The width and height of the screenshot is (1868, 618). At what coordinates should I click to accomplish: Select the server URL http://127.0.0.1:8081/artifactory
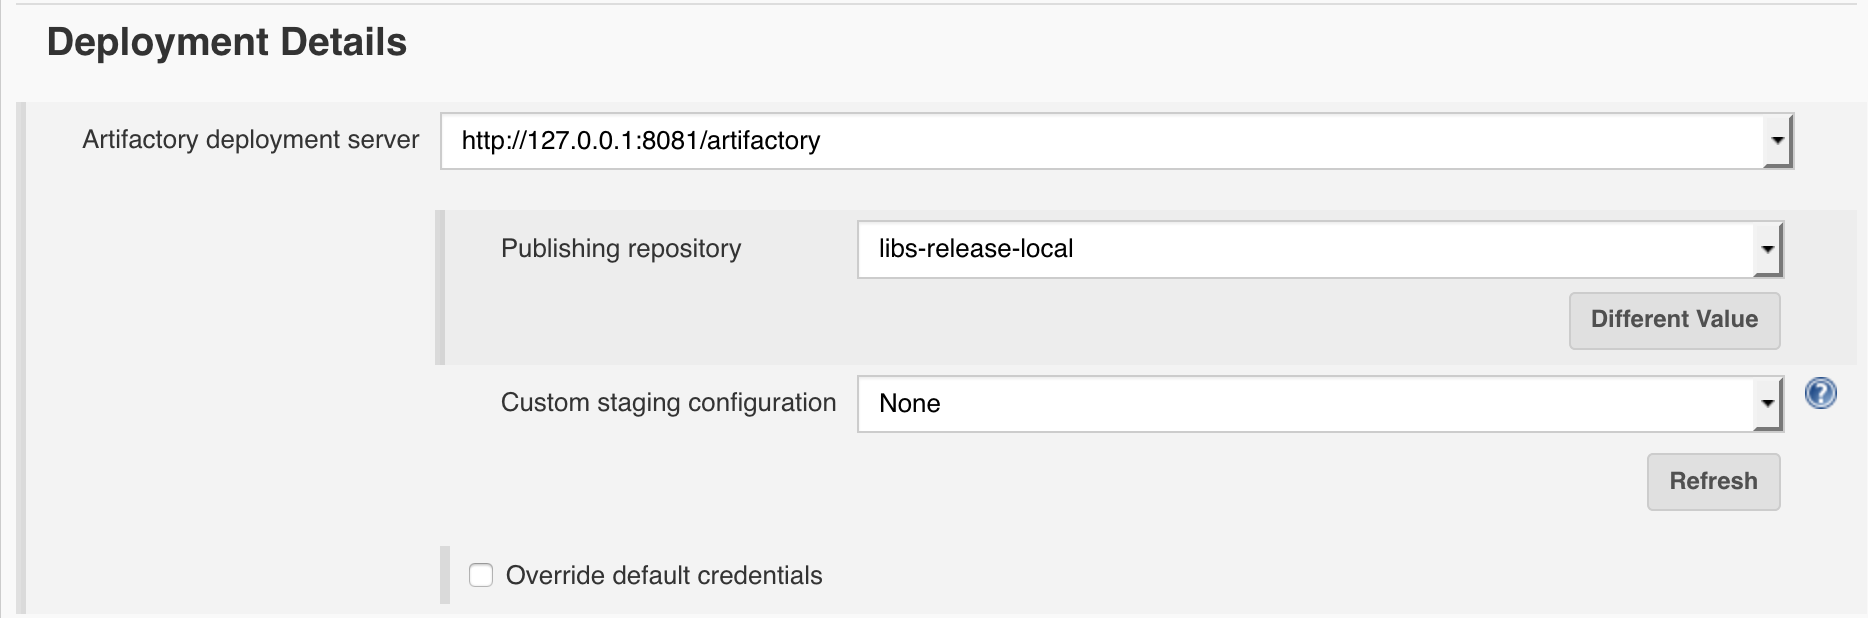pyautogui.click(x=640, y=141)
